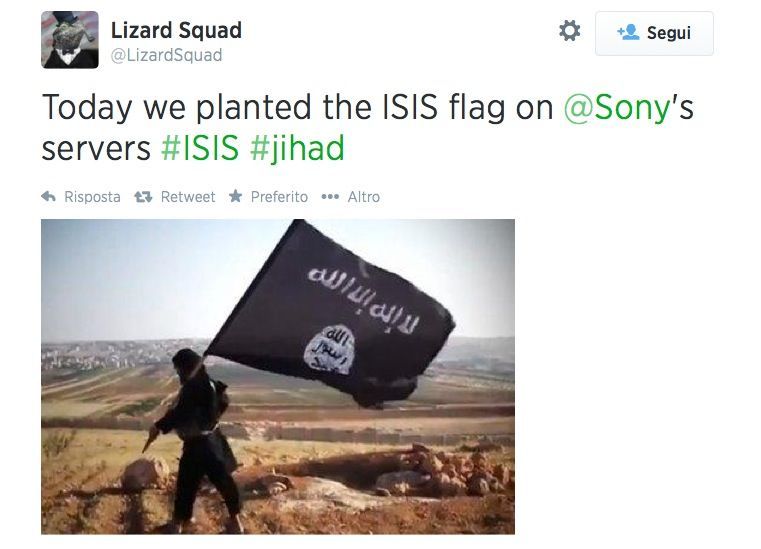Click the @LizardSquad handle

166,55
